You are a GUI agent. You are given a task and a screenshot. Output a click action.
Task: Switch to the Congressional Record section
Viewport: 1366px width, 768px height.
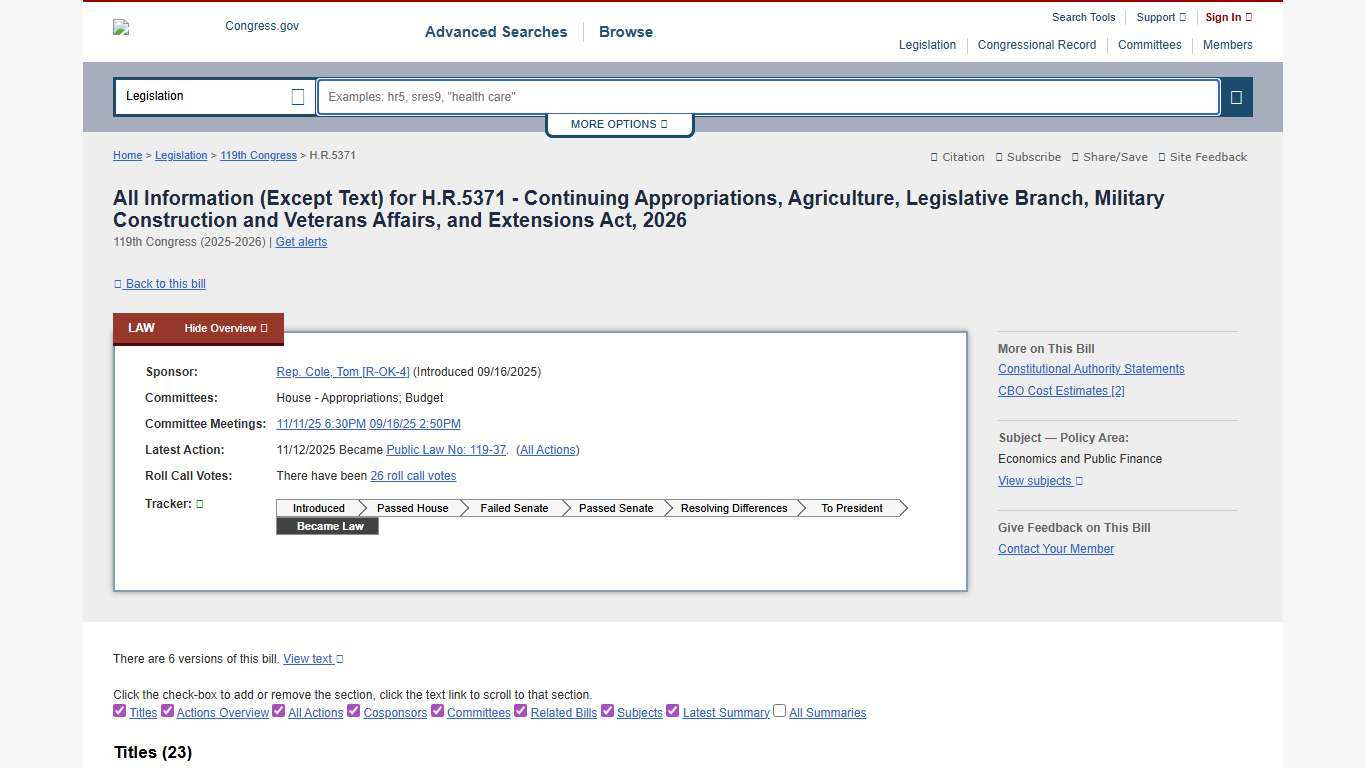tap(1037, 45)
